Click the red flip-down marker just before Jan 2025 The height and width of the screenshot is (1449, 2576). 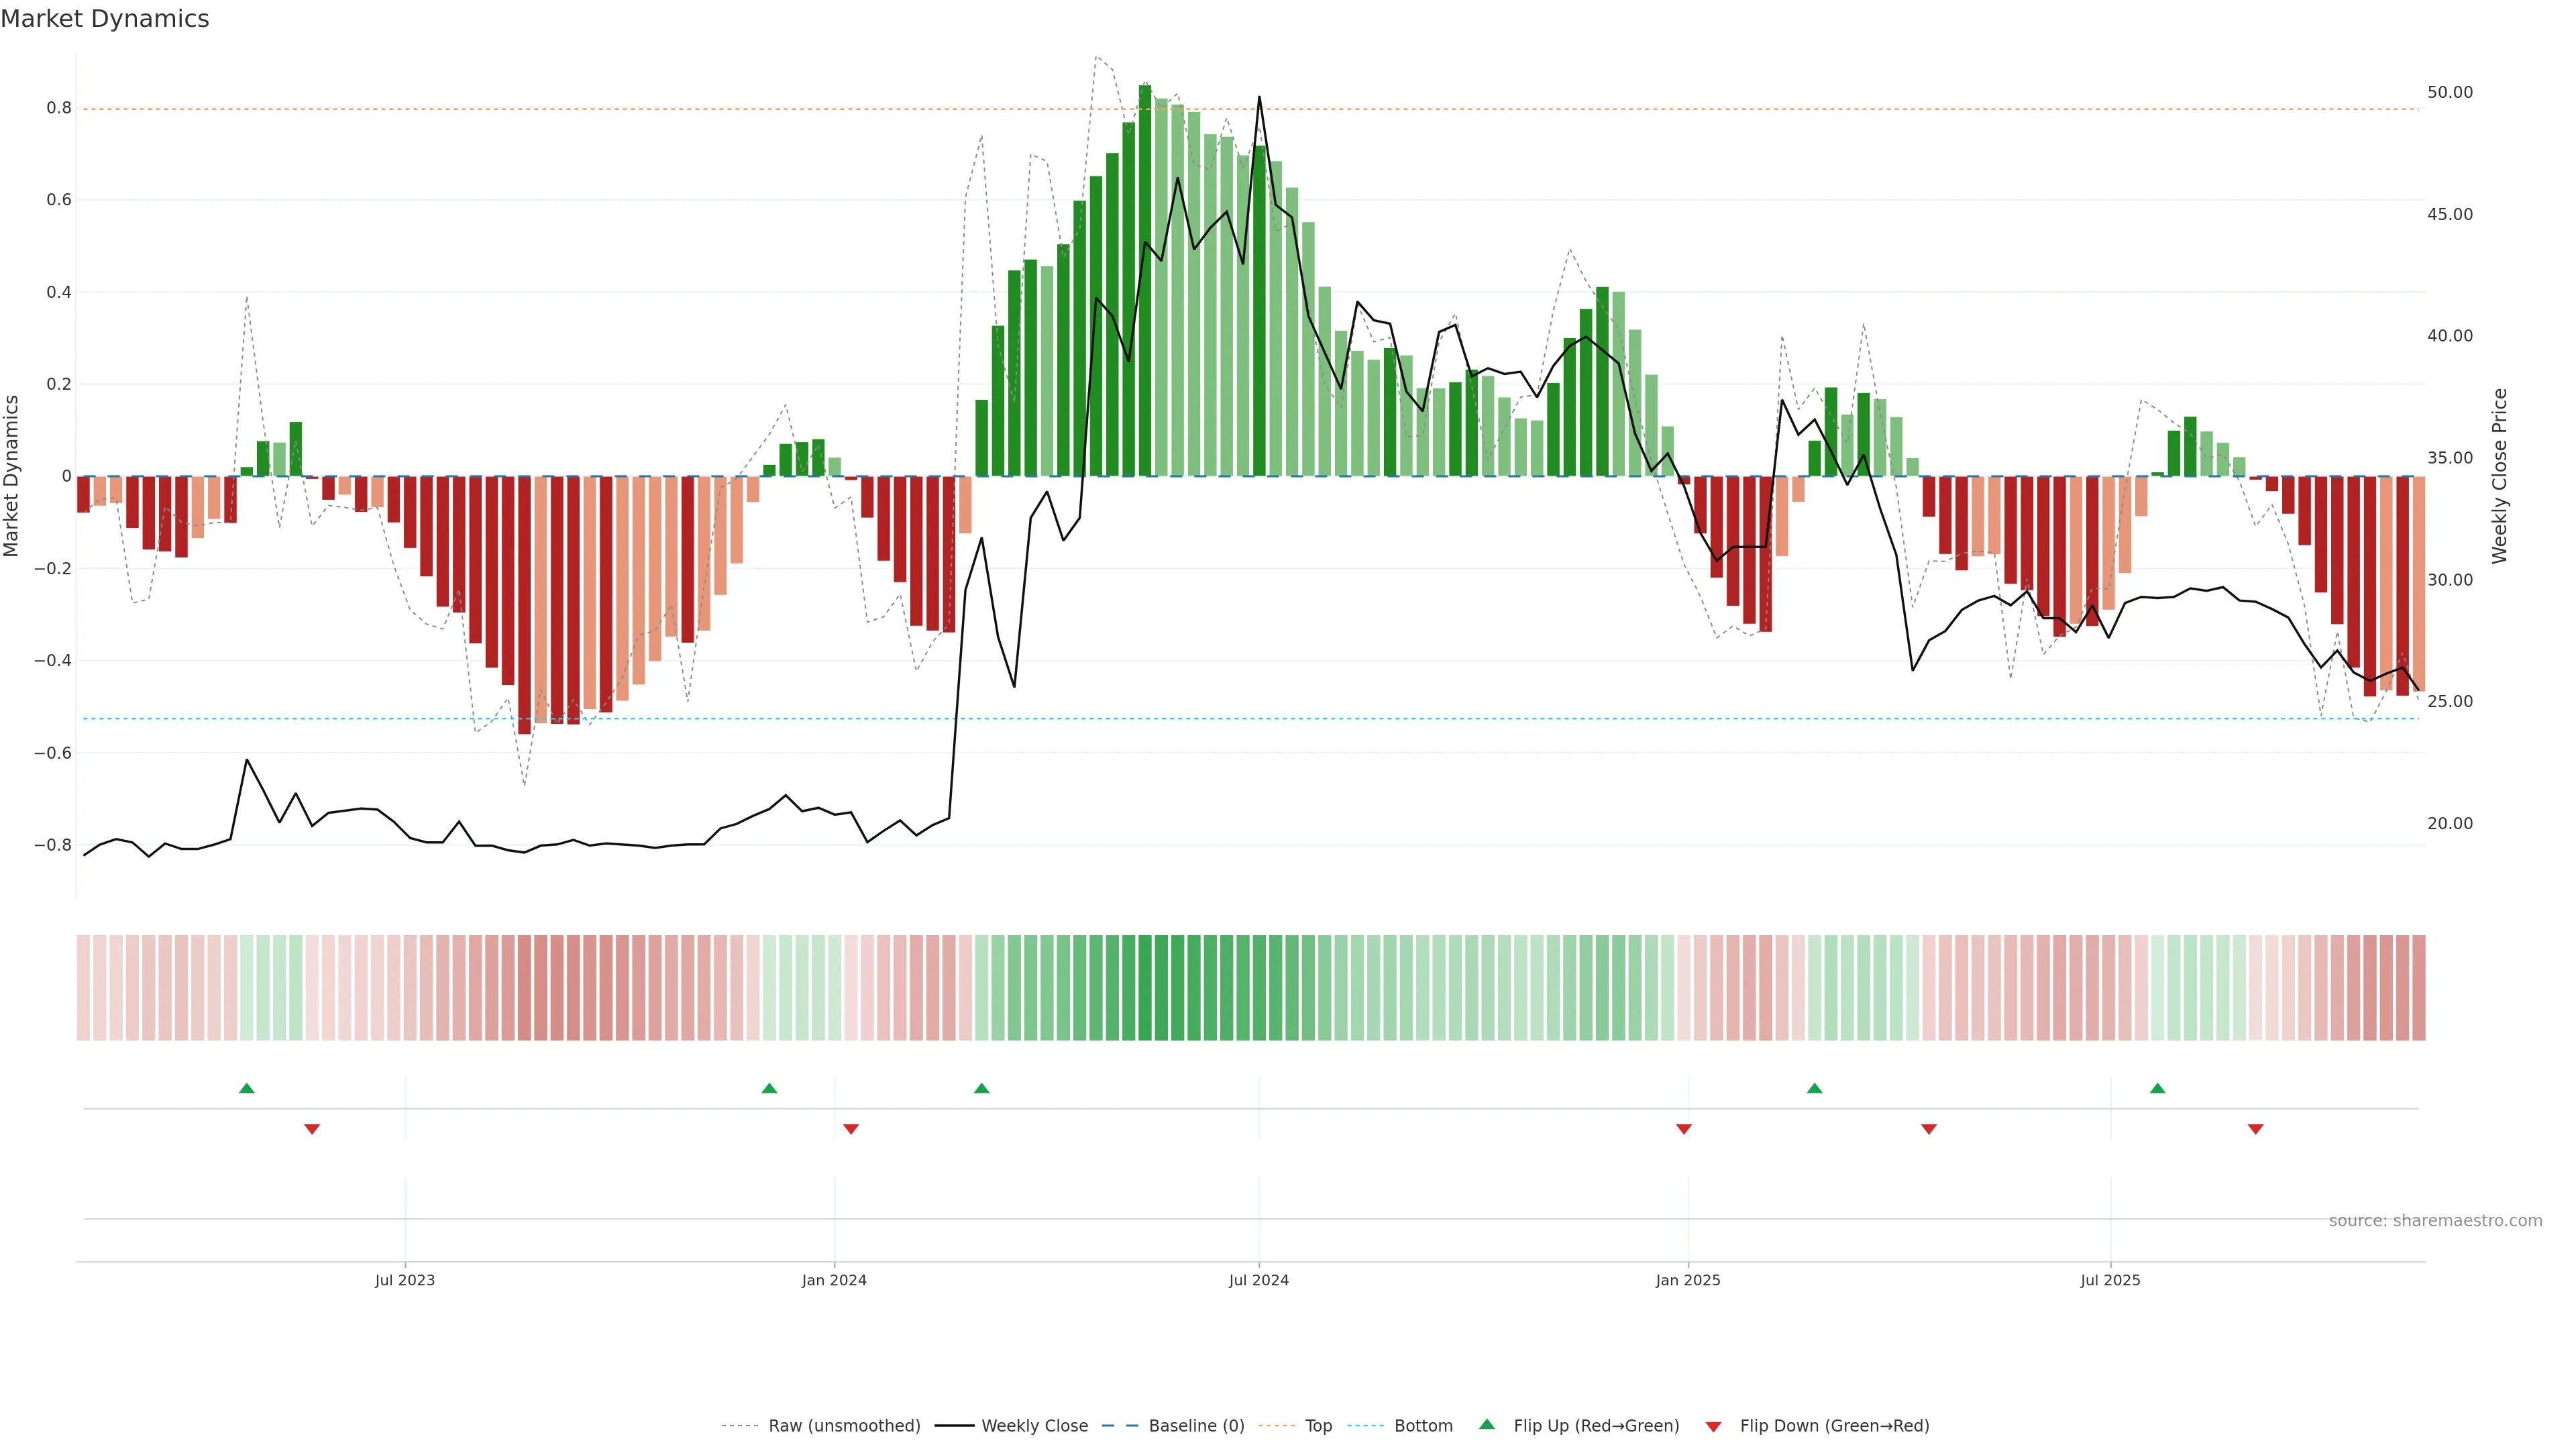(x=1684, y=1129)
